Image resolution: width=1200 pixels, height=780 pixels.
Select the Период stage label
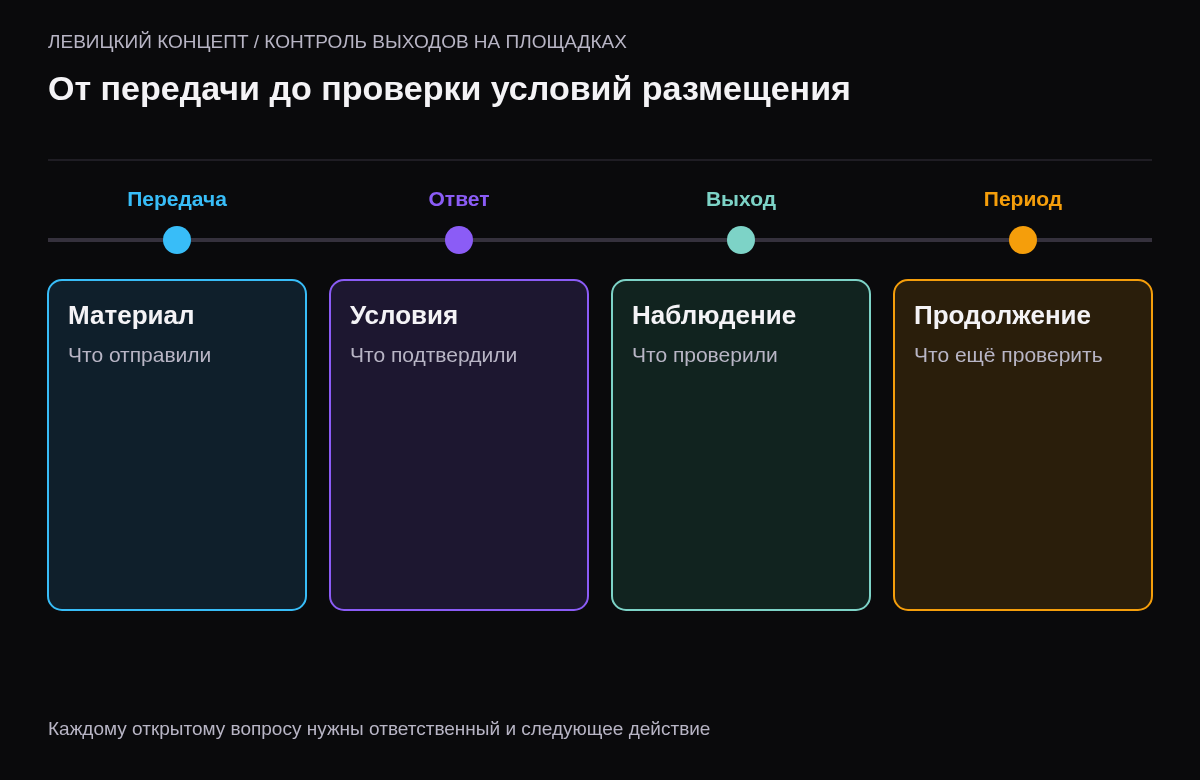(x=1023, y=199)
